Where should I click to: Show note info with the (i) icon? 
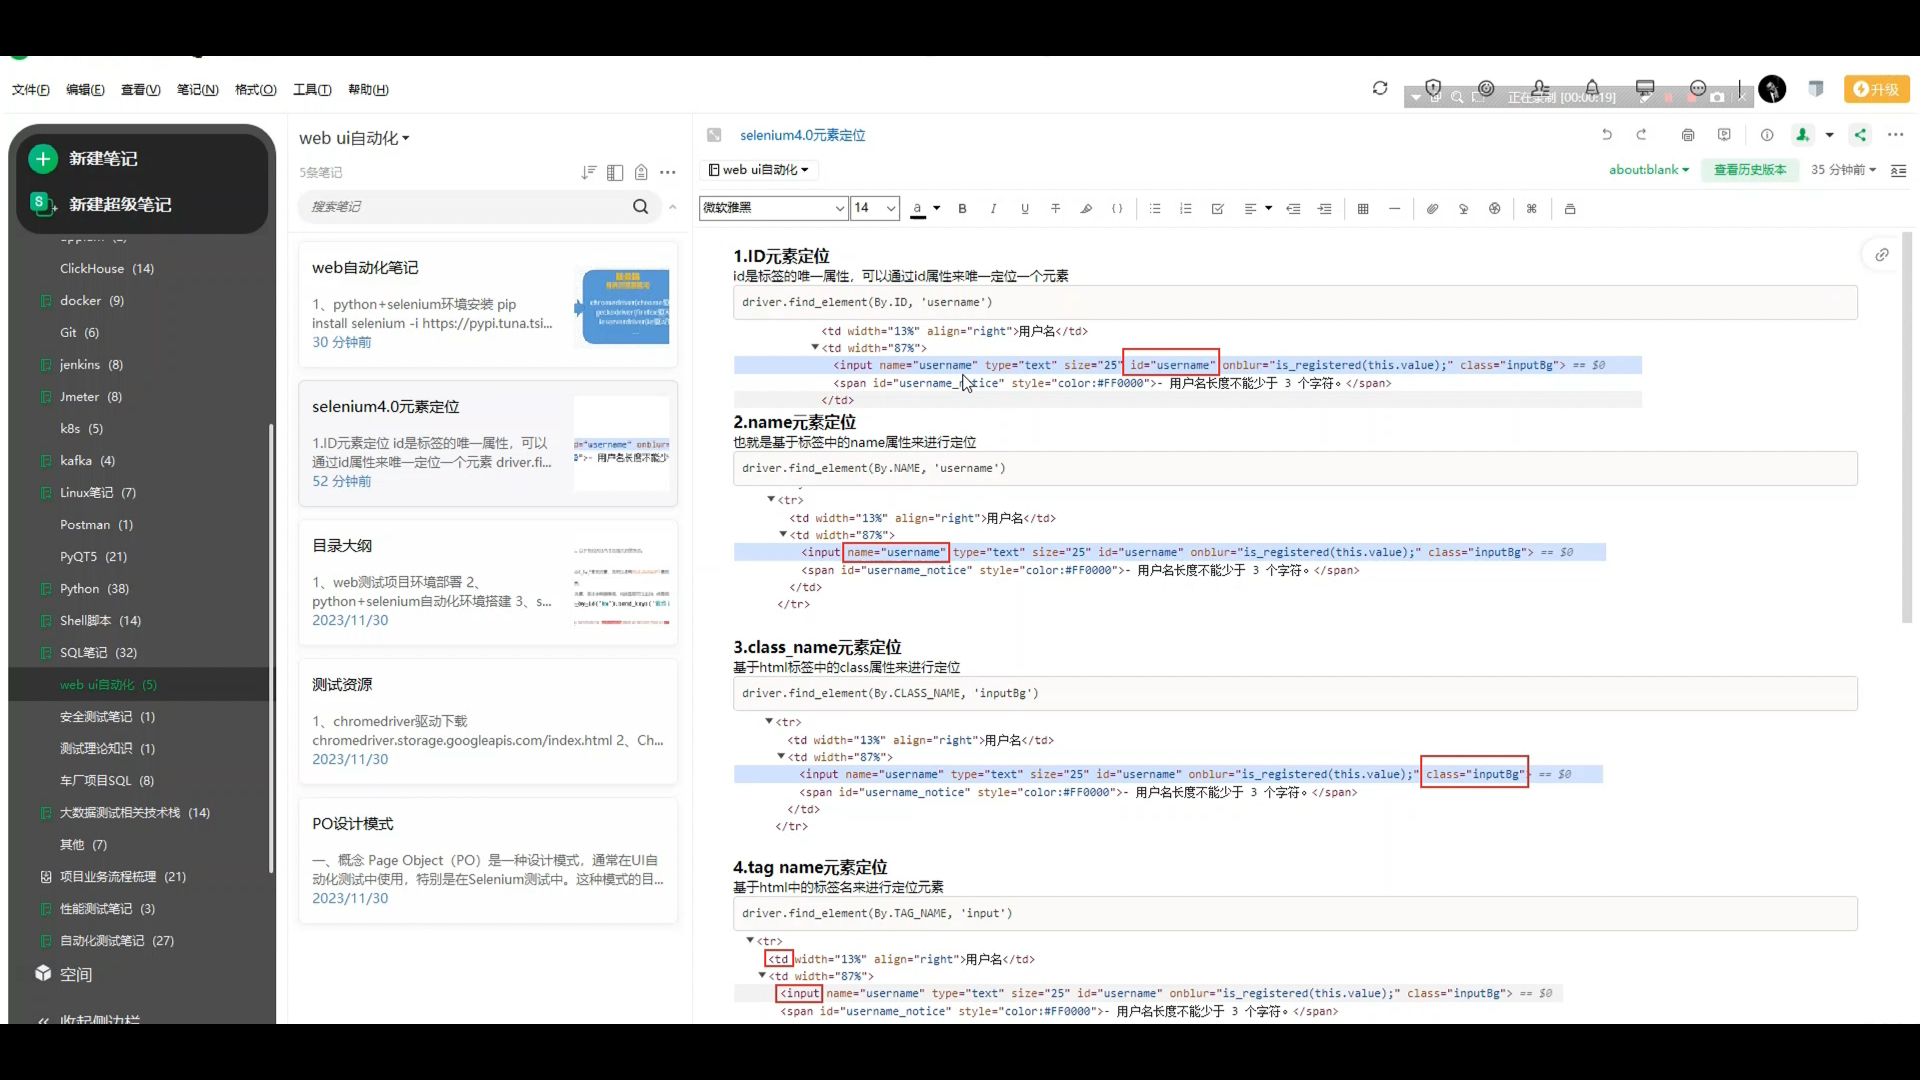(x=1767, y=135)
